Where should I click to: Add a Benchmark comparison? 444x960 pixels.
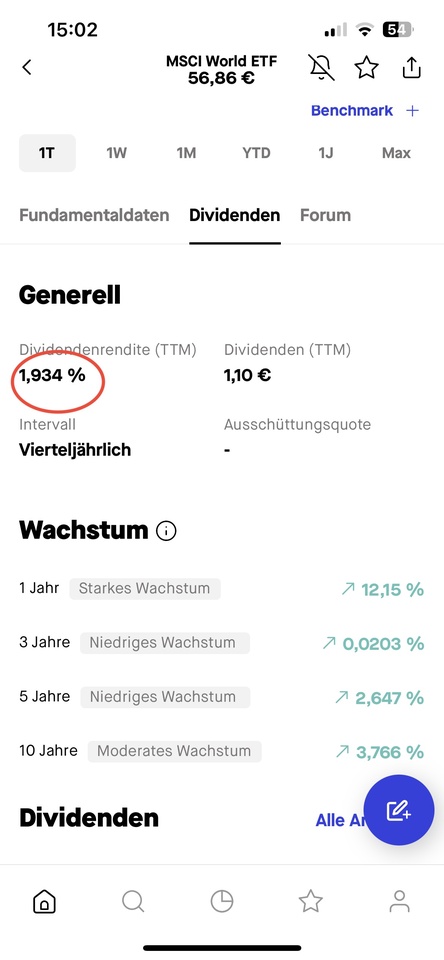[352, 111]
